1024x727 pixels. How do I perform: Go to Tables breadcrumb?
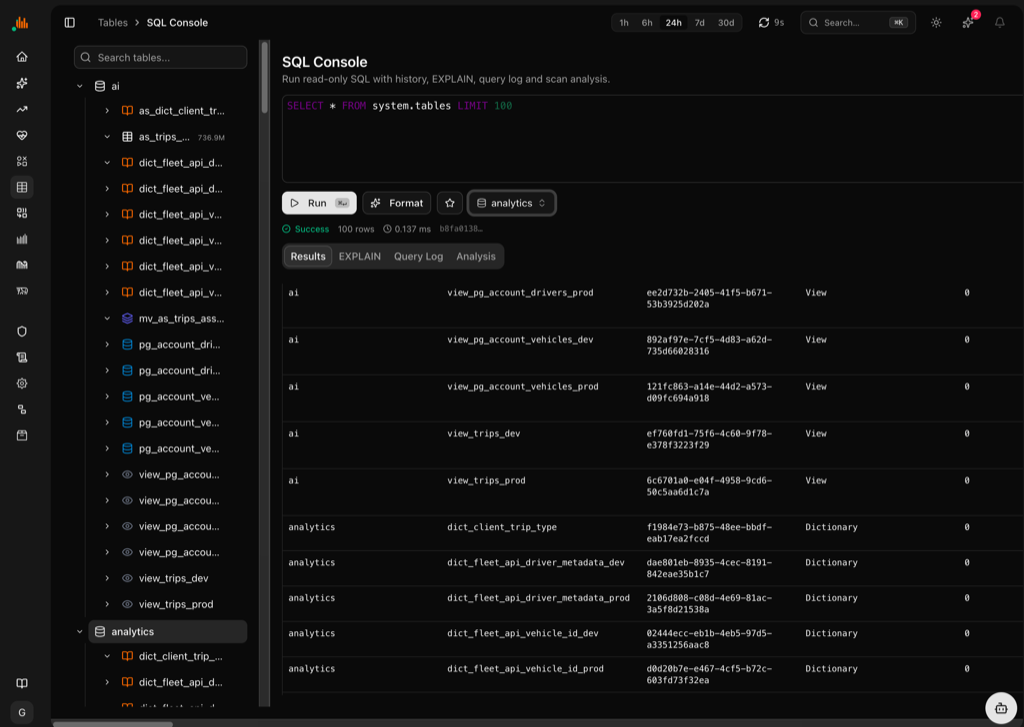coord(112,23)
